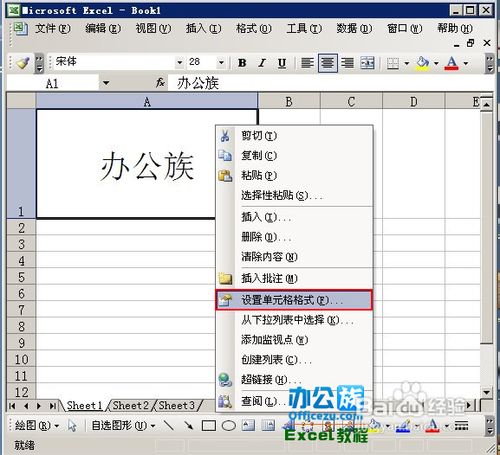Open the 帮助(H) menu
Screen dimensions: 500x455
(x=455, y=29)
